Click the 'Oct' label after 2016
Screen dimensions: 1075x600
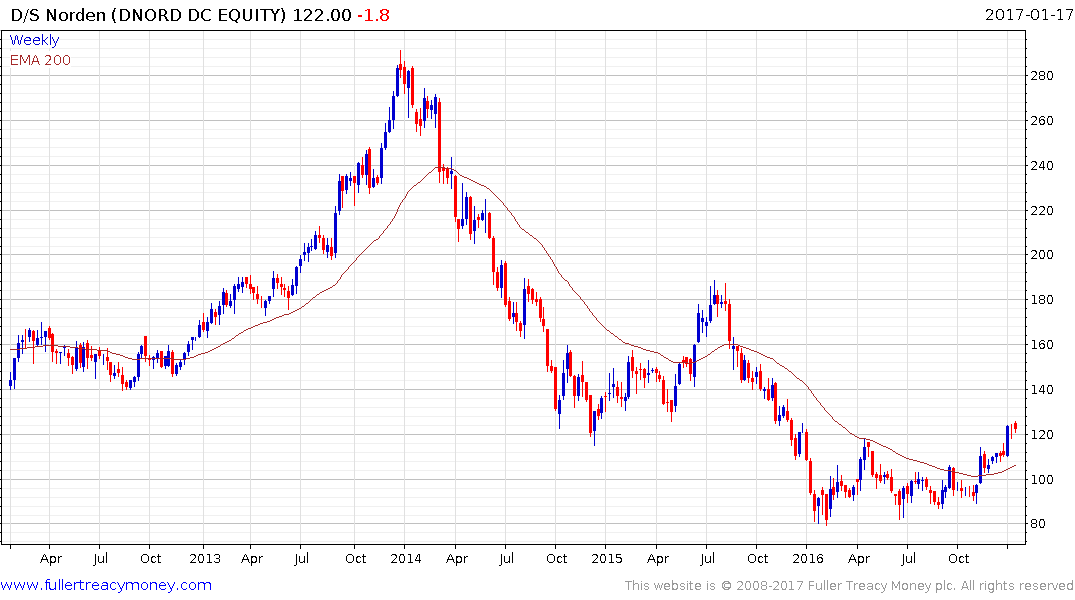click(958, 558)
